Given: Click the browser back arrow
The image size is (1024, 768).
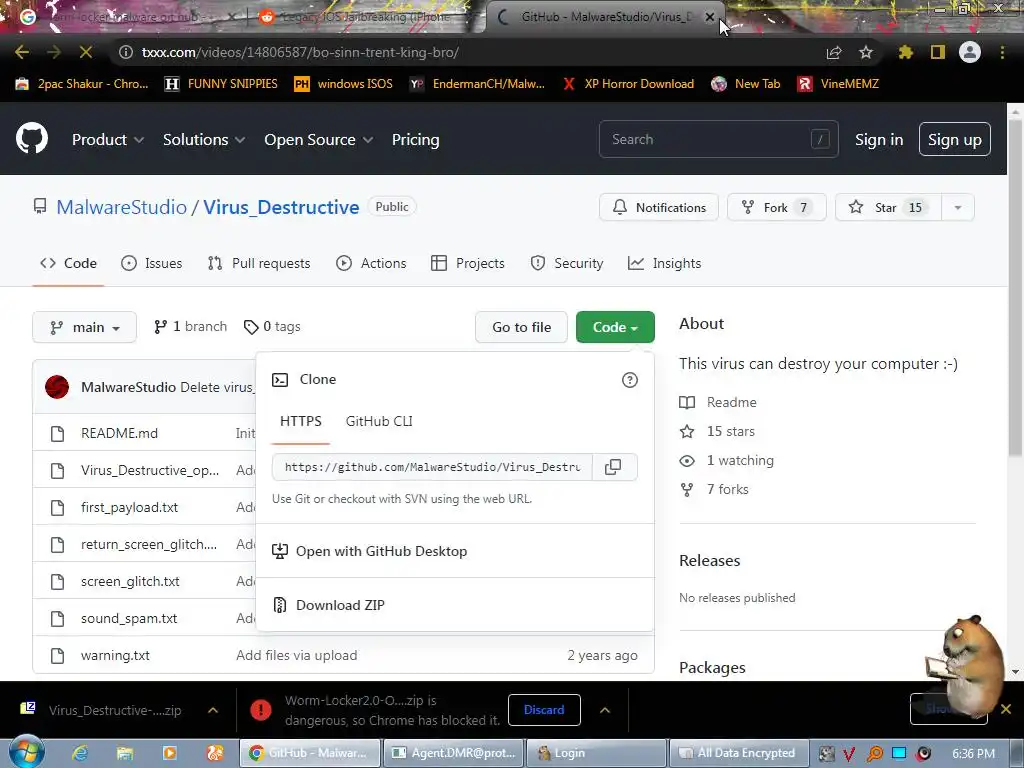Looking at the screenshot, I should tap(22, 52).
